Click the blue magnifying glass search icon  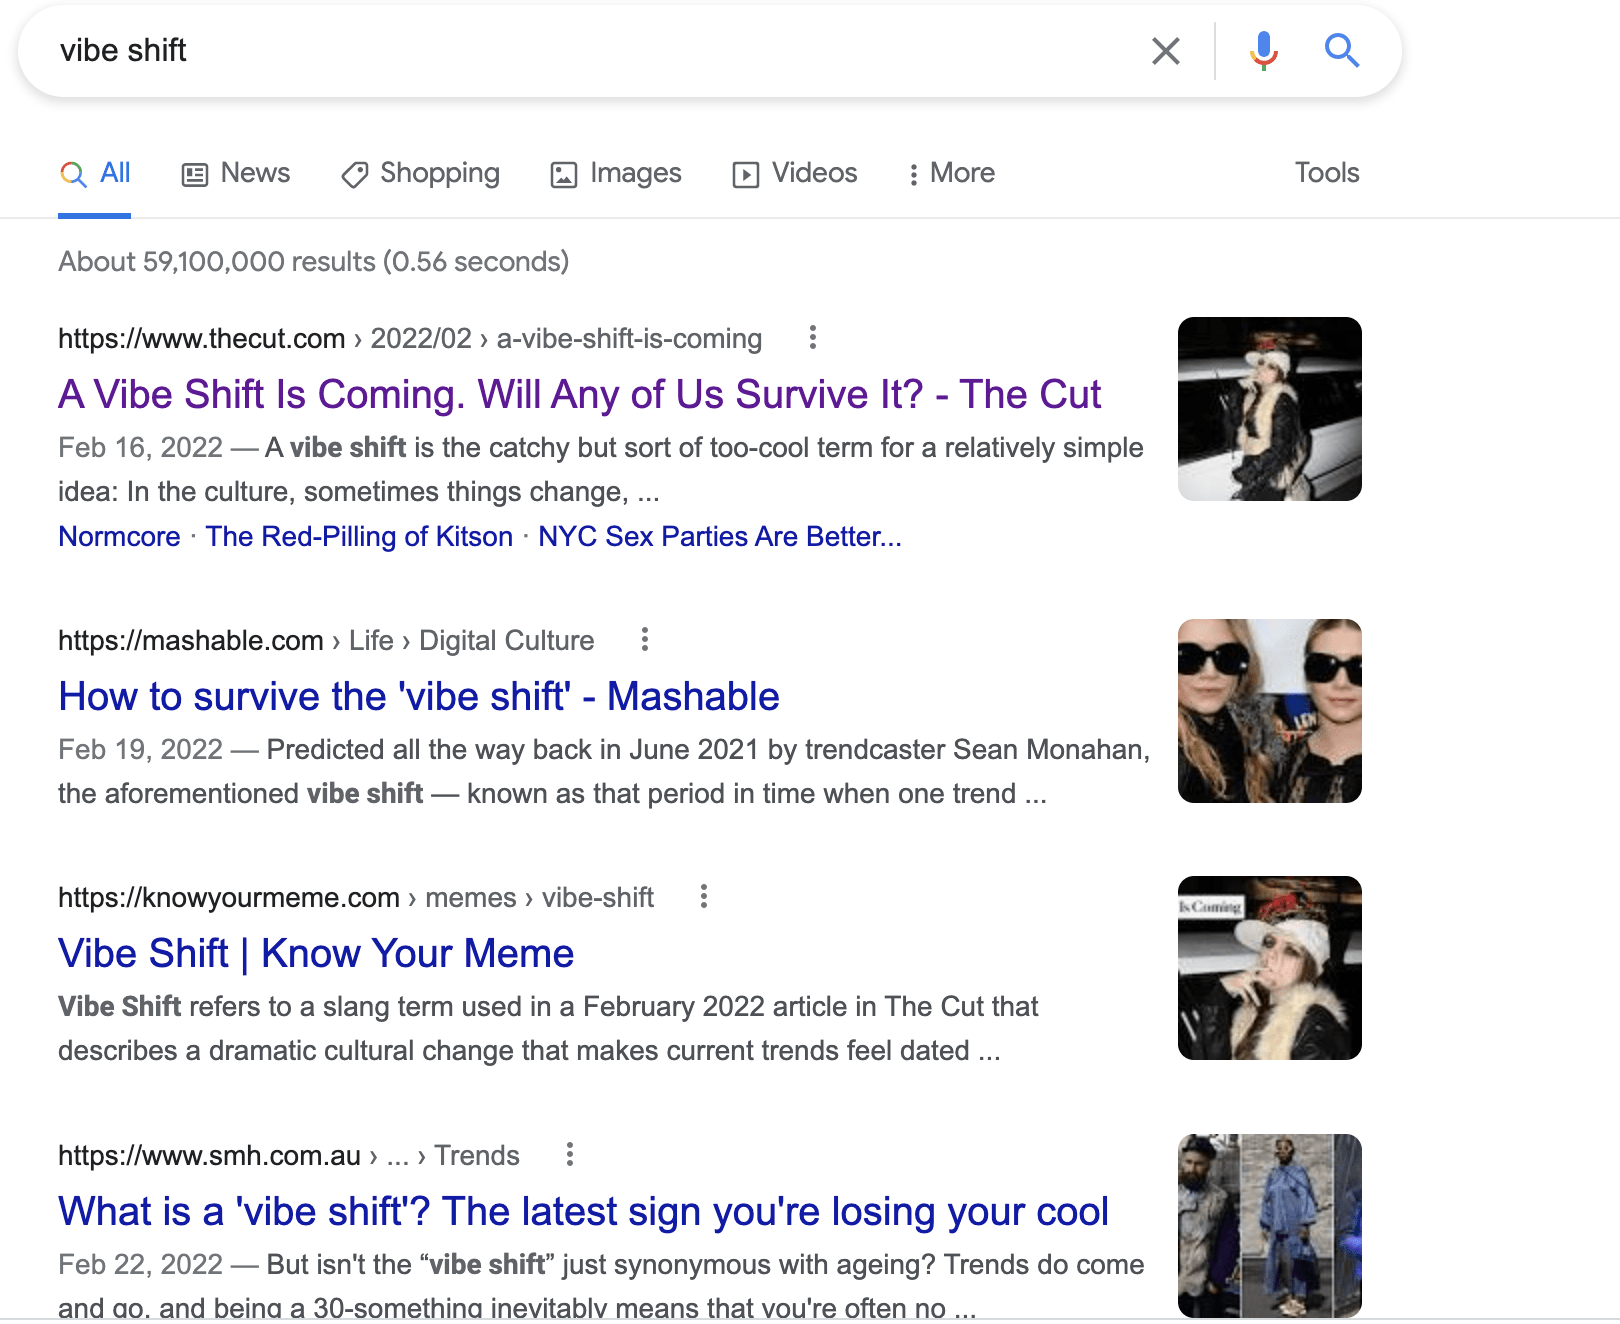click(1341, 50)
